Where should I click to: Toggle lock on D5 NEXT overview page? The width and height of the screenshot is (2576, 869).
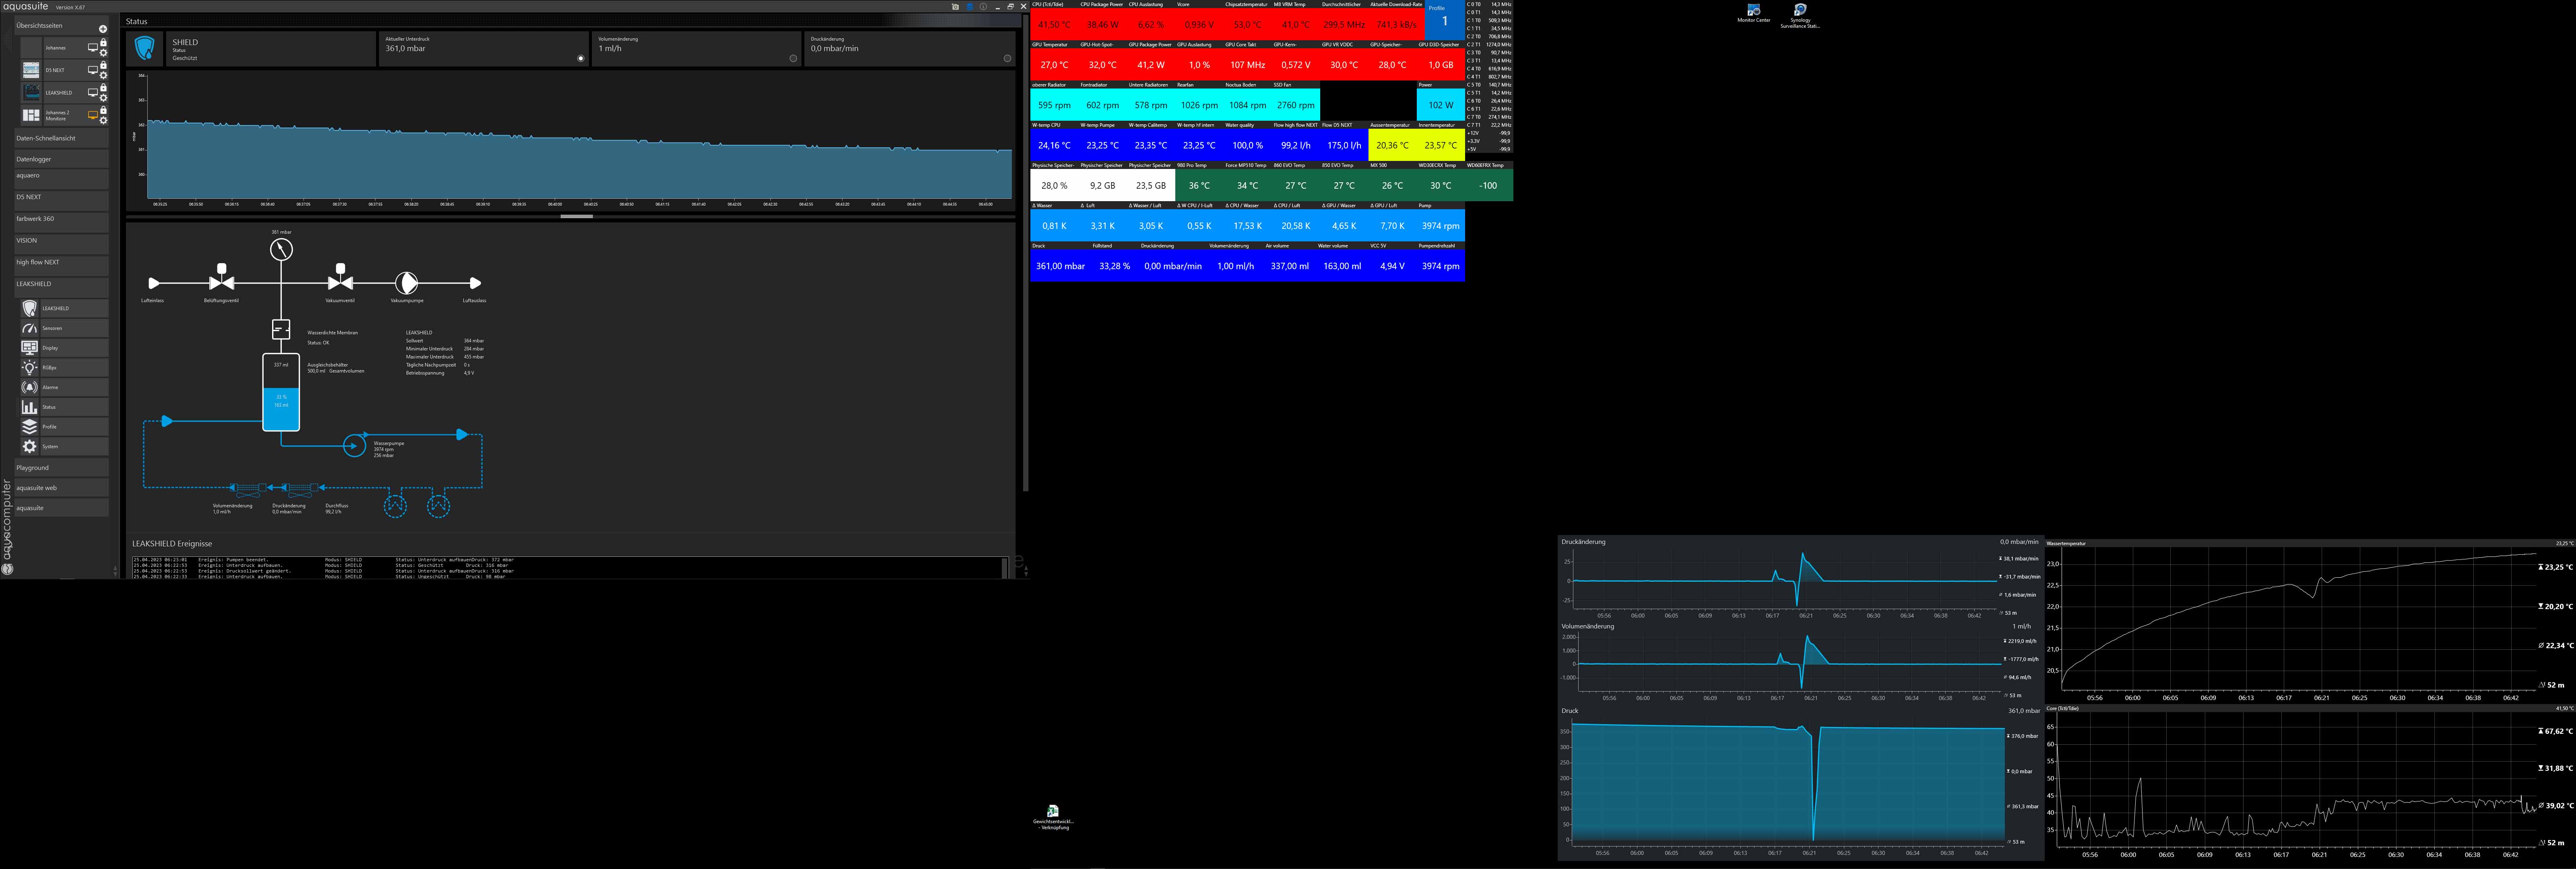(103, 65)
